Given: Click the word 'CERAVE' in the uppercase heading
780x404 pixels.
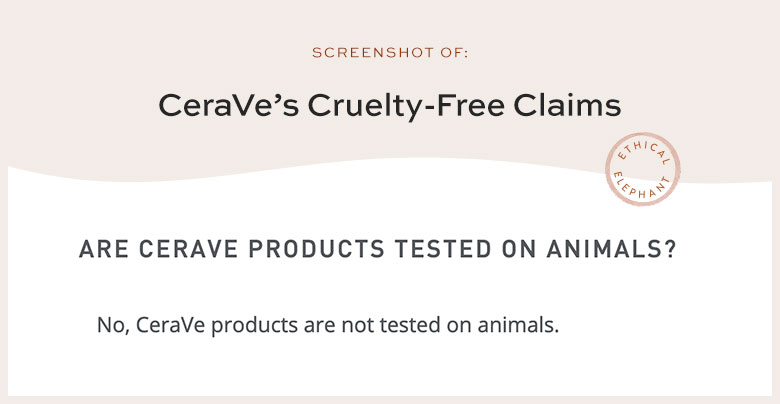Looking at the screenshot, I should click(x=189, y=249).
